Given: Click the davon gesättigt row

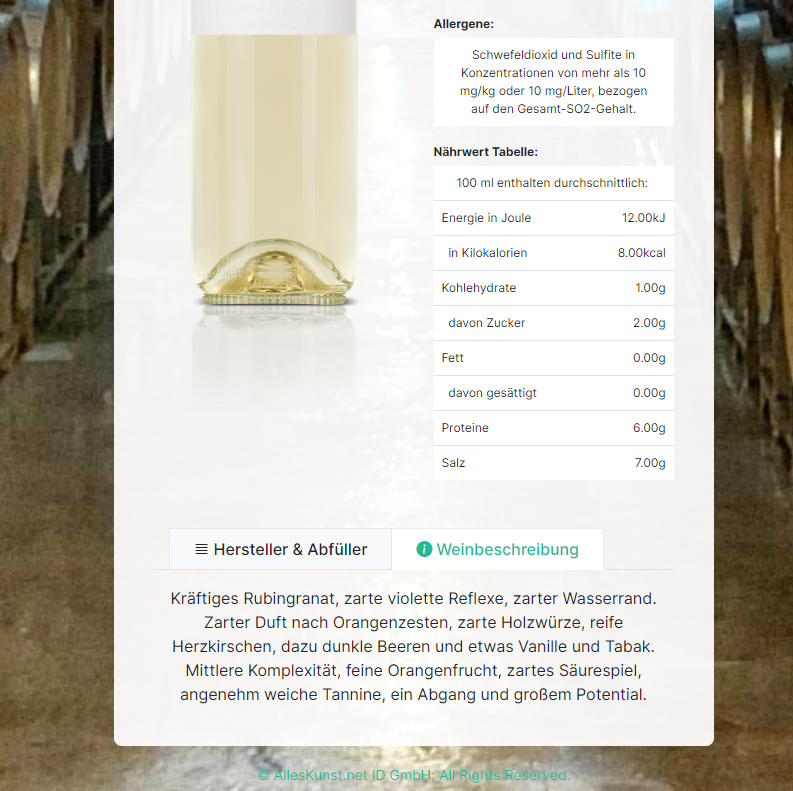Looking at the screenshot, I should coord(553,393).
